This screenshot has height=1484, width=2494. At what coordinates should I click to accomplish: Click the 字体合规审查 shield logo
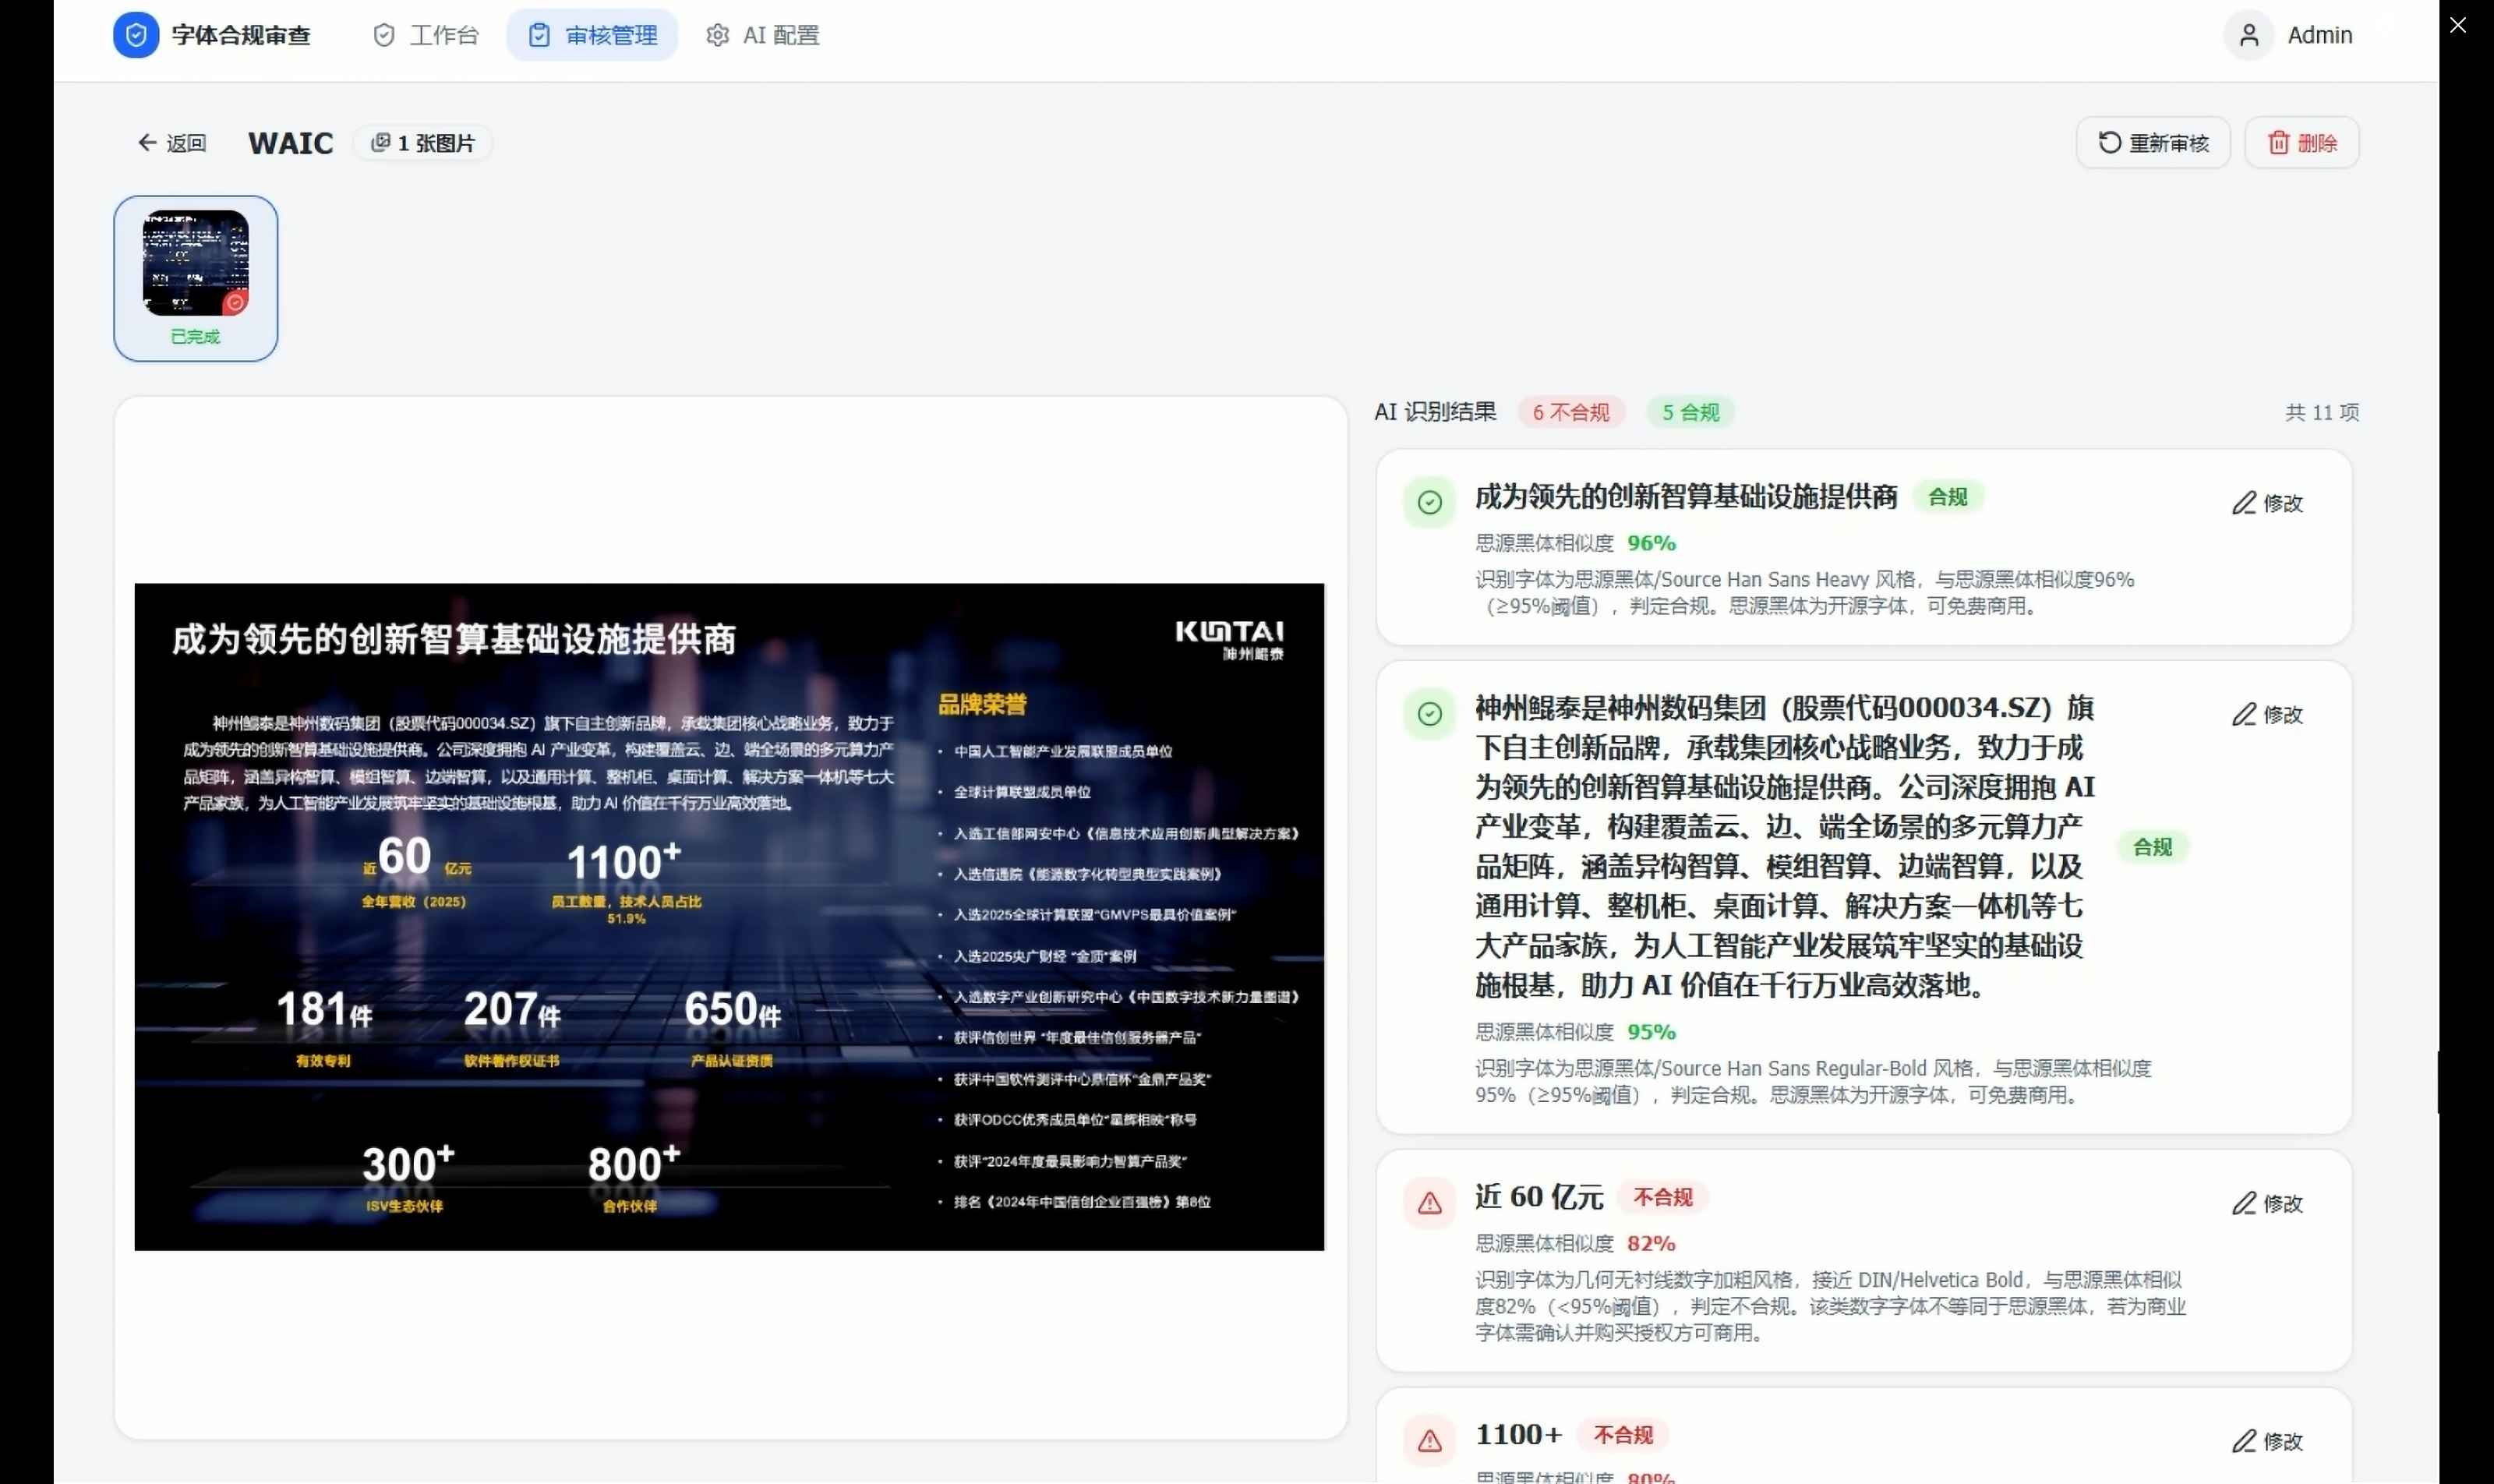coord(136,35)
